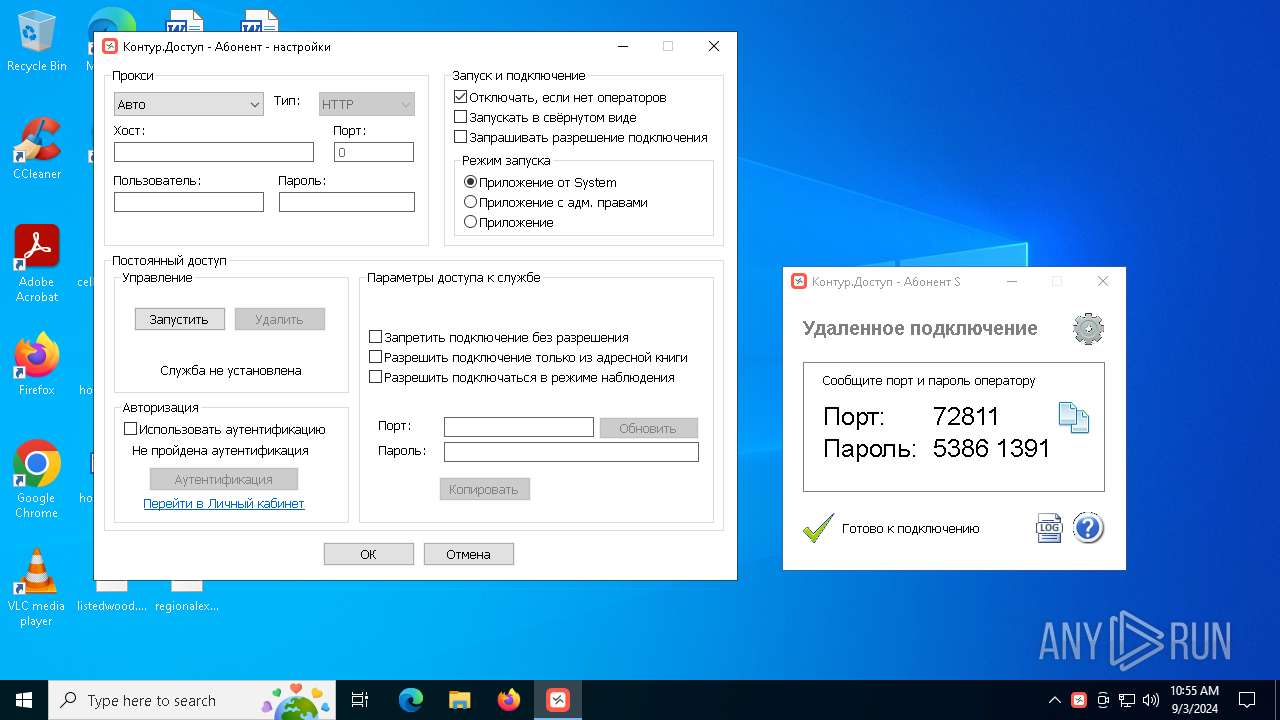Click Контур.Доступ settings window title icon
The image size is (1280, 720).
coord(110,46)
